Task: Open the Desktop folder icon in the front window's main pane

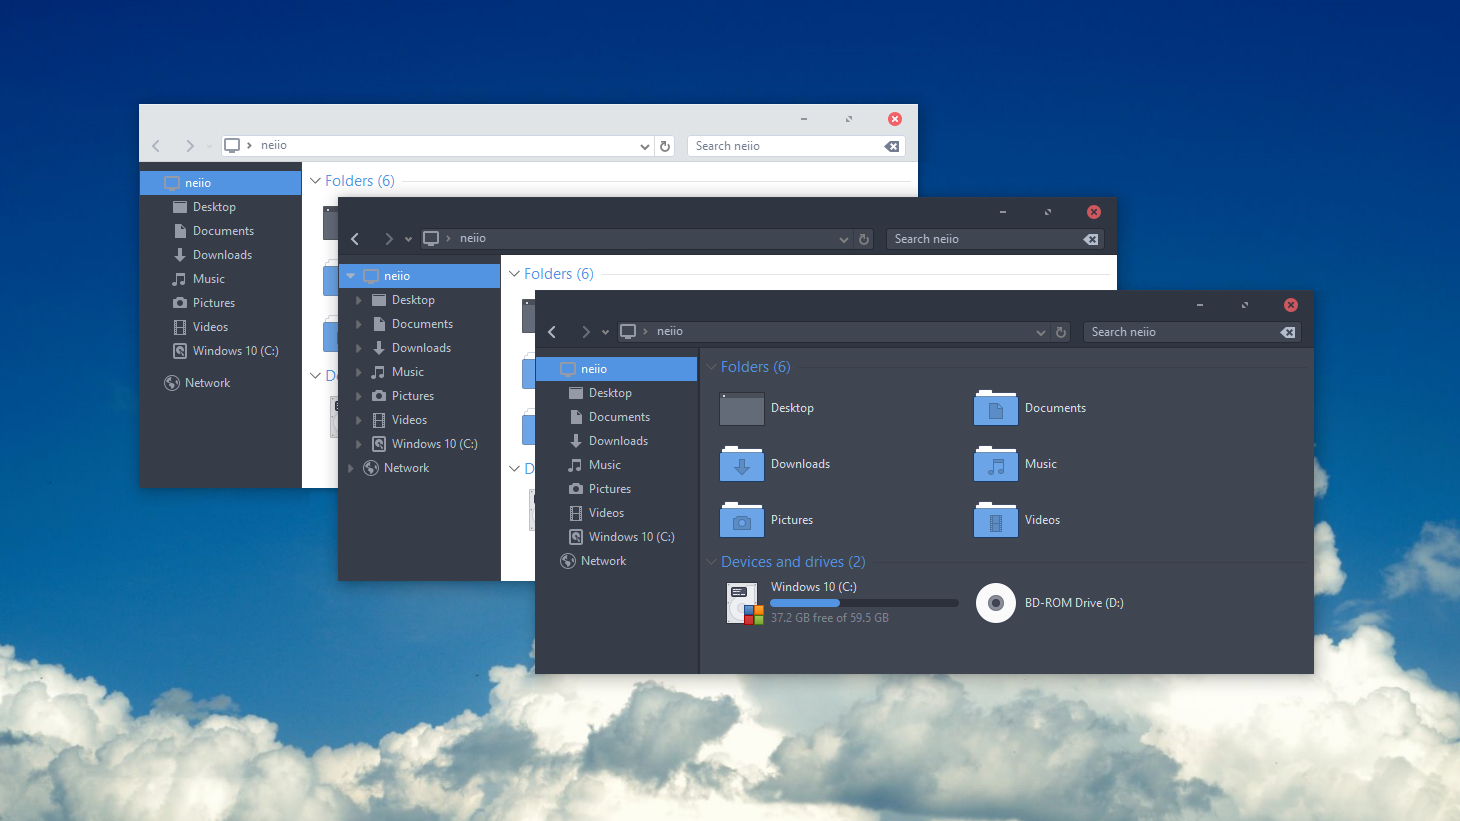Action: click(742, 408)
